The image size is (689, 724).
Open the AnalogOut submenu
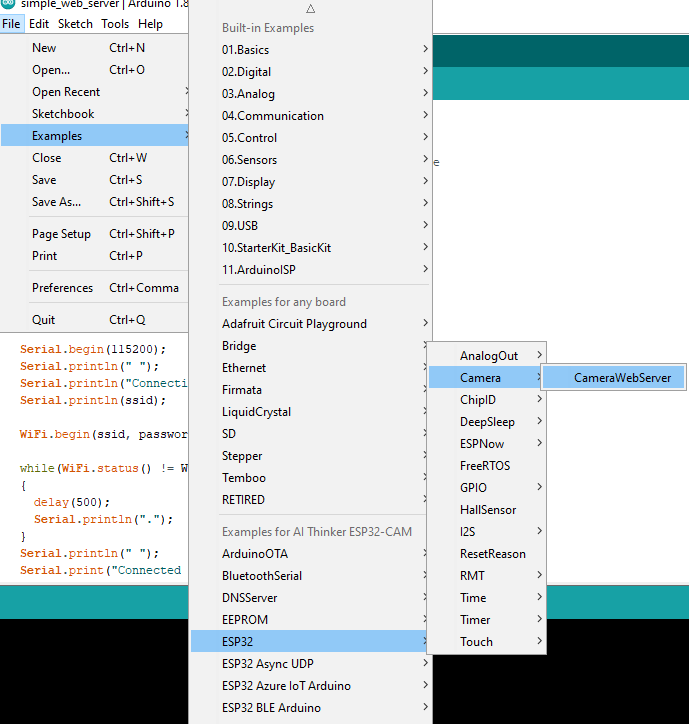[487, 356]
